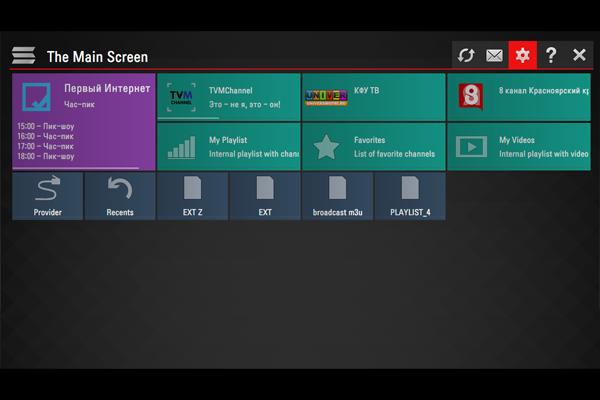600x400 pixels.
Task: Click the current show Час-пик subtitle
Action: 79,104
